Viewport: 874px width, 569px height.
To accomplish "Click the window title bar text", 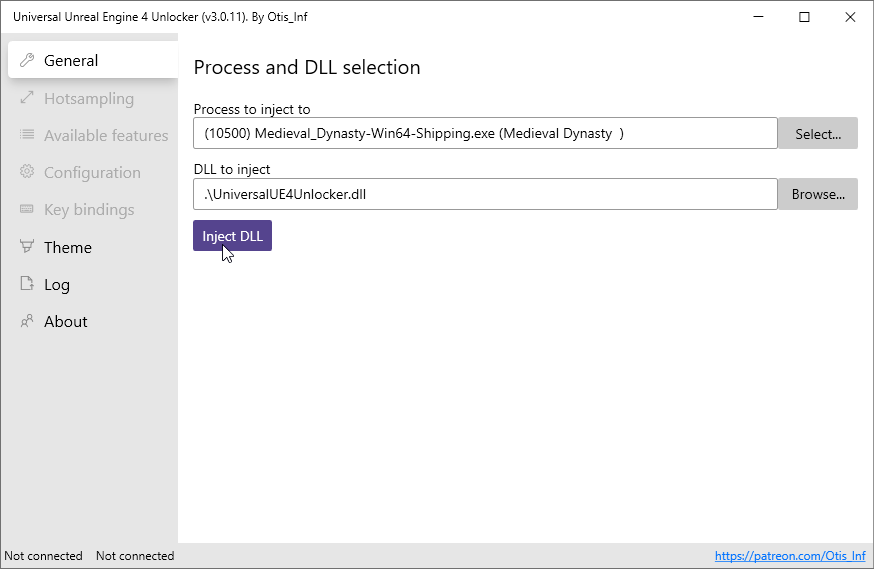I will (x=160, y=17).
